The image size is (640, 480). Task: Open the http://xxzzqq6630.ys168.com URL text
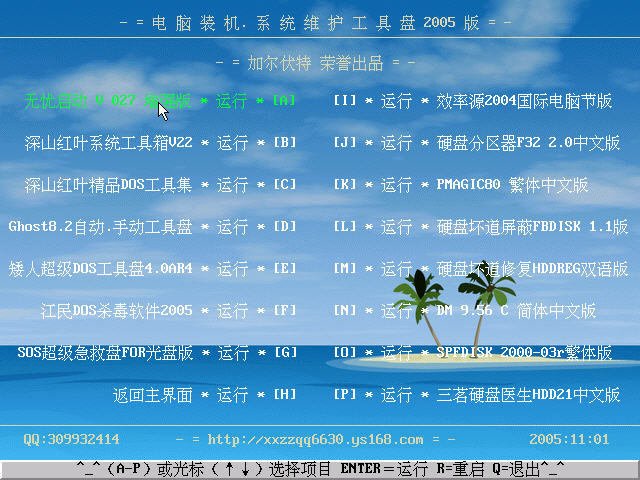click(x=316, y=440)
